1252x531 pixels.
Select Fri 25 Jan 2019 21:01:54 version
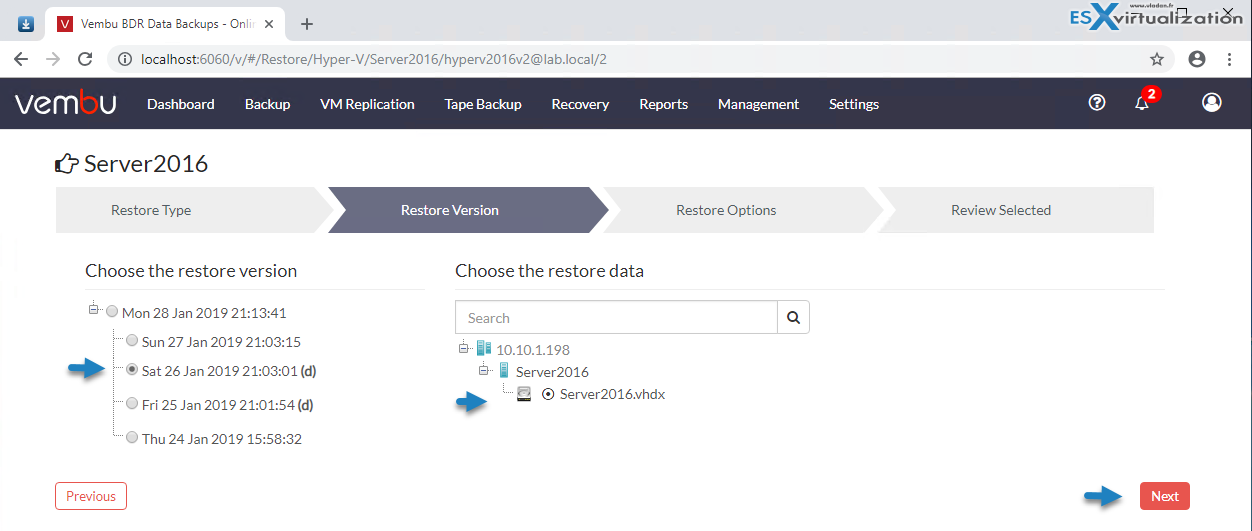132,404
